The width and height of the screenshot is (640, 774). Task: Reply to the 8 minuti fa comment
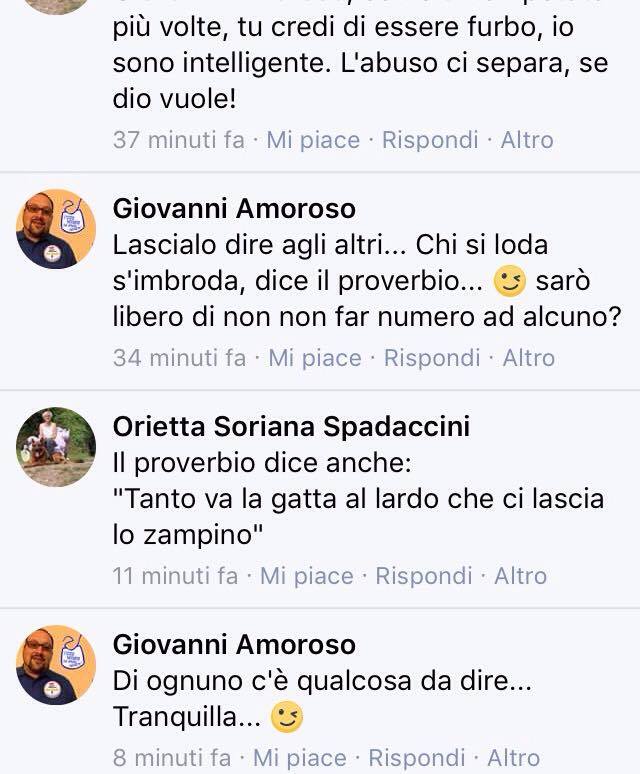pyautogui.click(x=417, y=758)
